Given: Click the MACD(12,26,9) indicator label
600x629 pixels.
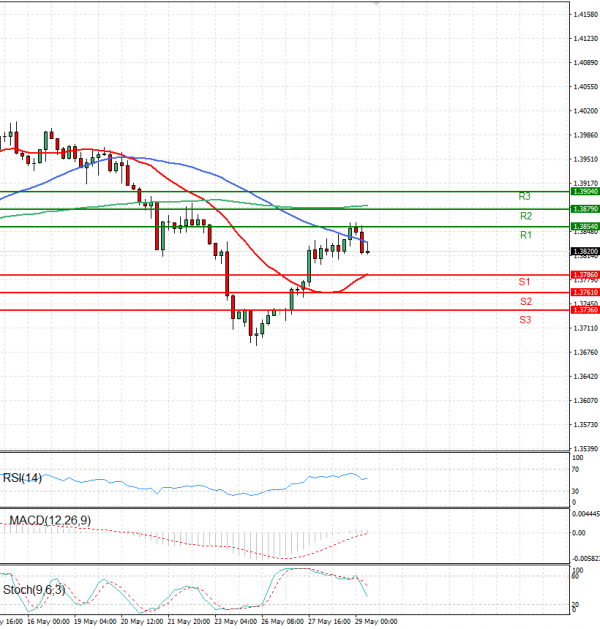Looking at the screenshot, I should click(x=50, y=521).
